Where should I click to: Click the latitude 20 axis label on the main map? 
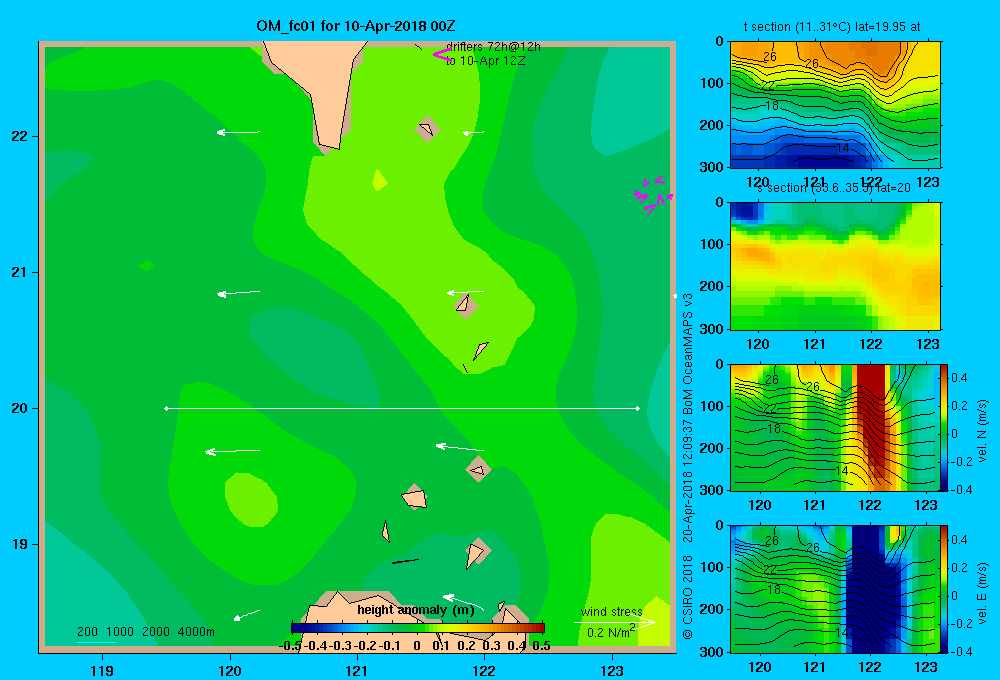(20, 408)
